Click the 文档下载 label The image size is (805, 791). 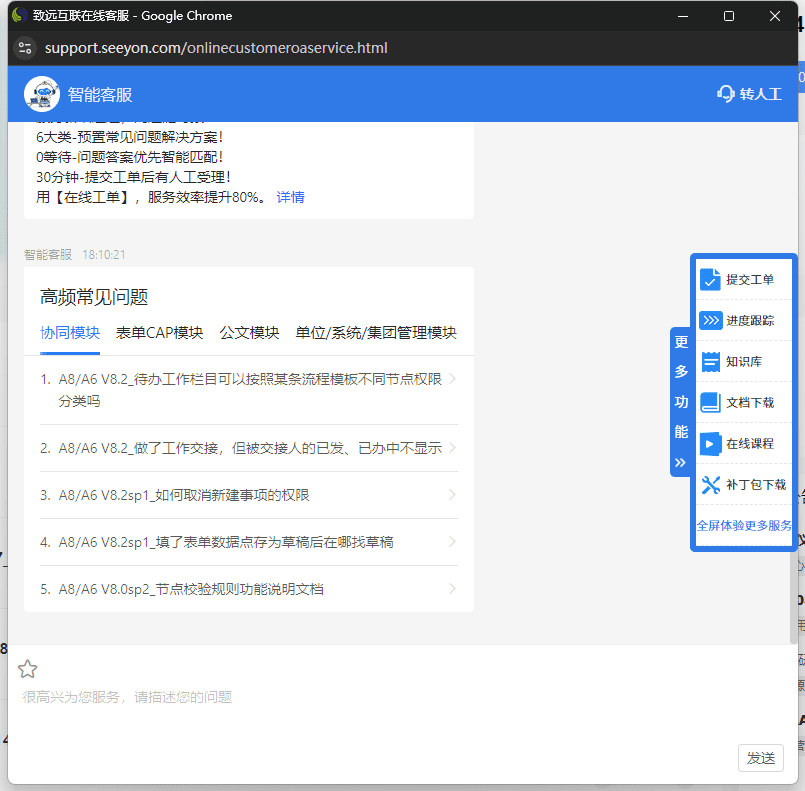point(750,402)
